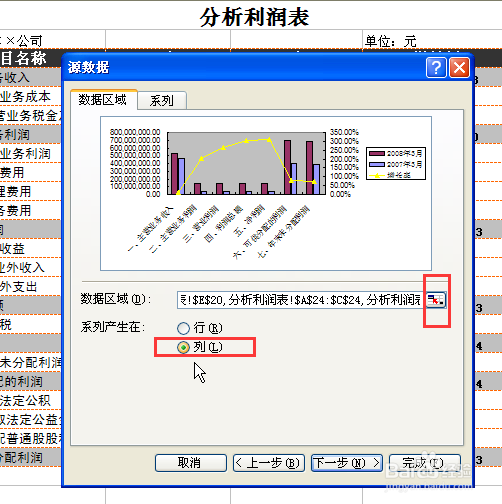The width and height of the screenshot is (502, 504).
Task: Switch to the 数据区域 tab
Action: point(103,100)
